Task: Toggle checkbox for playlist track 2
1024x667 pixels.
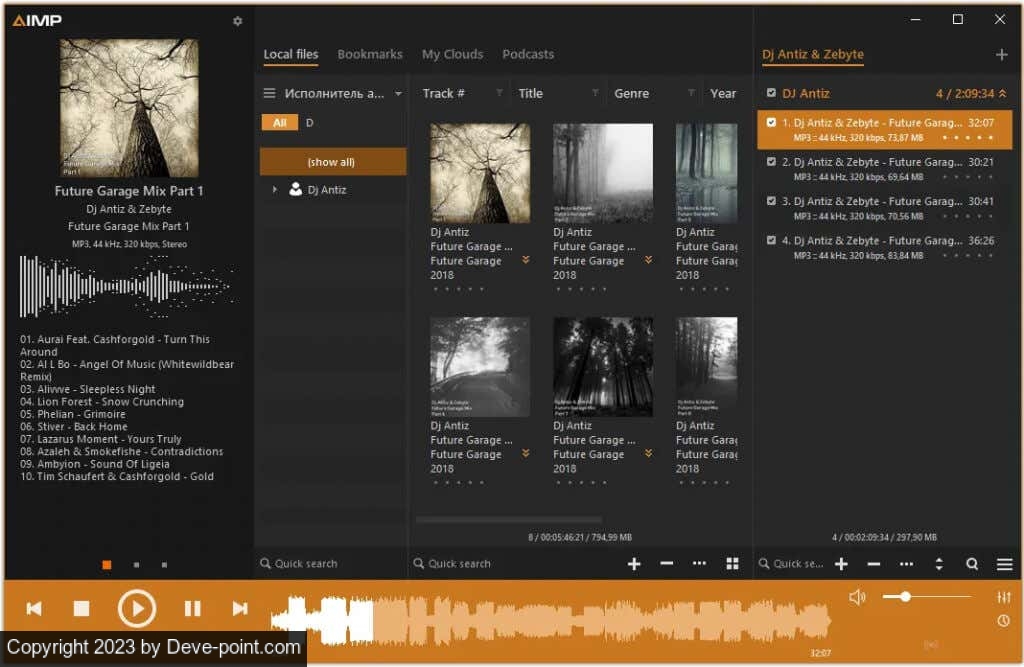Action: (770, 162)
